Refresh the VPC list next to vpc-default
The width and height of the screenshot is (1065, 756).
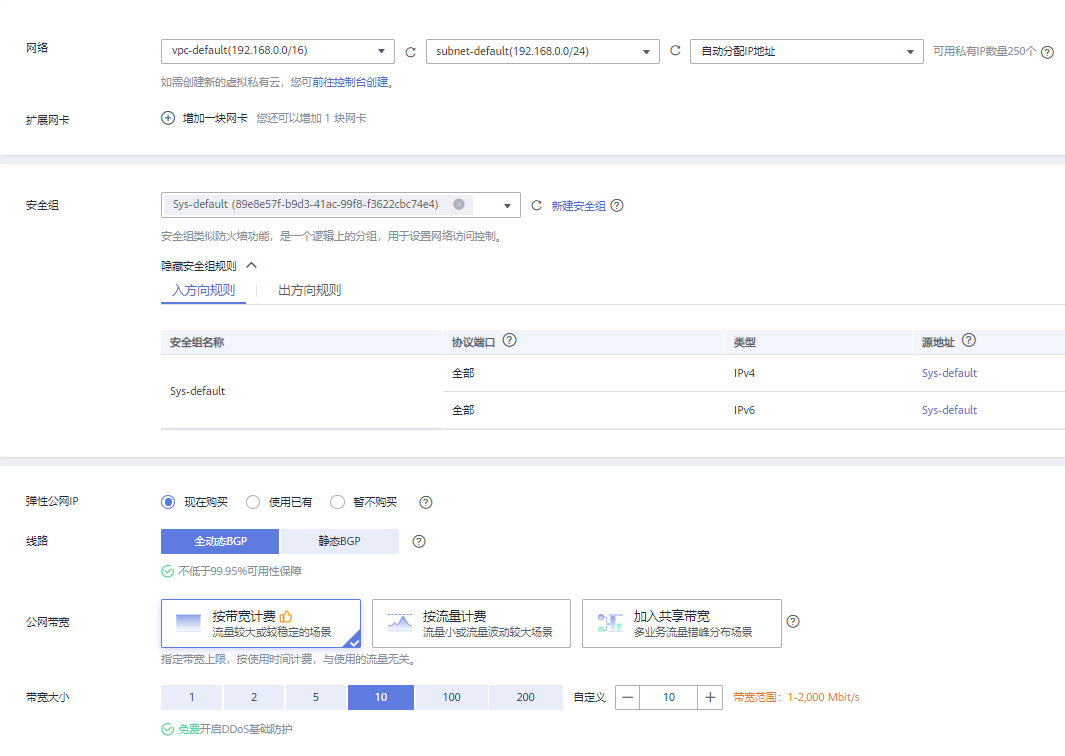(x=410, y=52)
